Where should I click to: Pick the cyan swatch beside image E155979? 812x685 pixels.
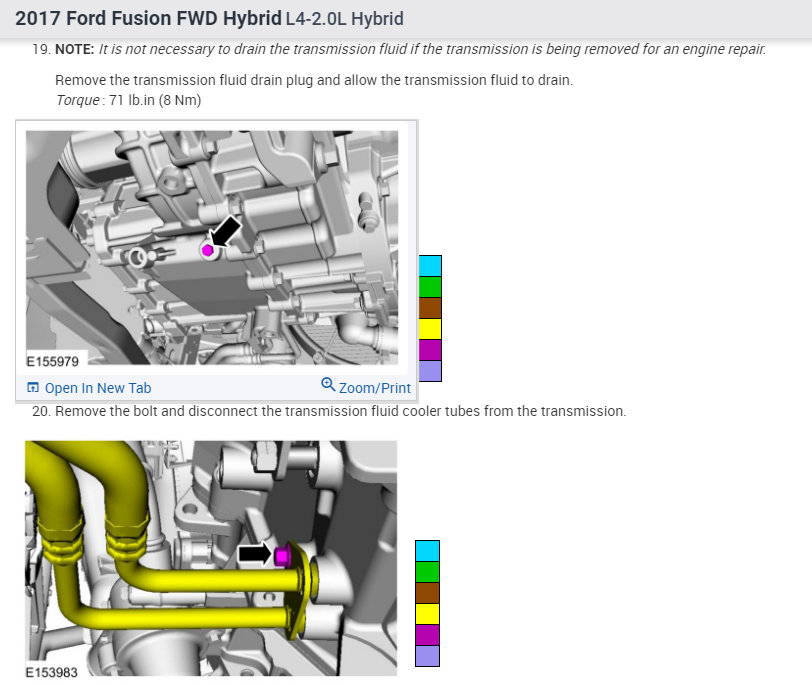[430, 266]
